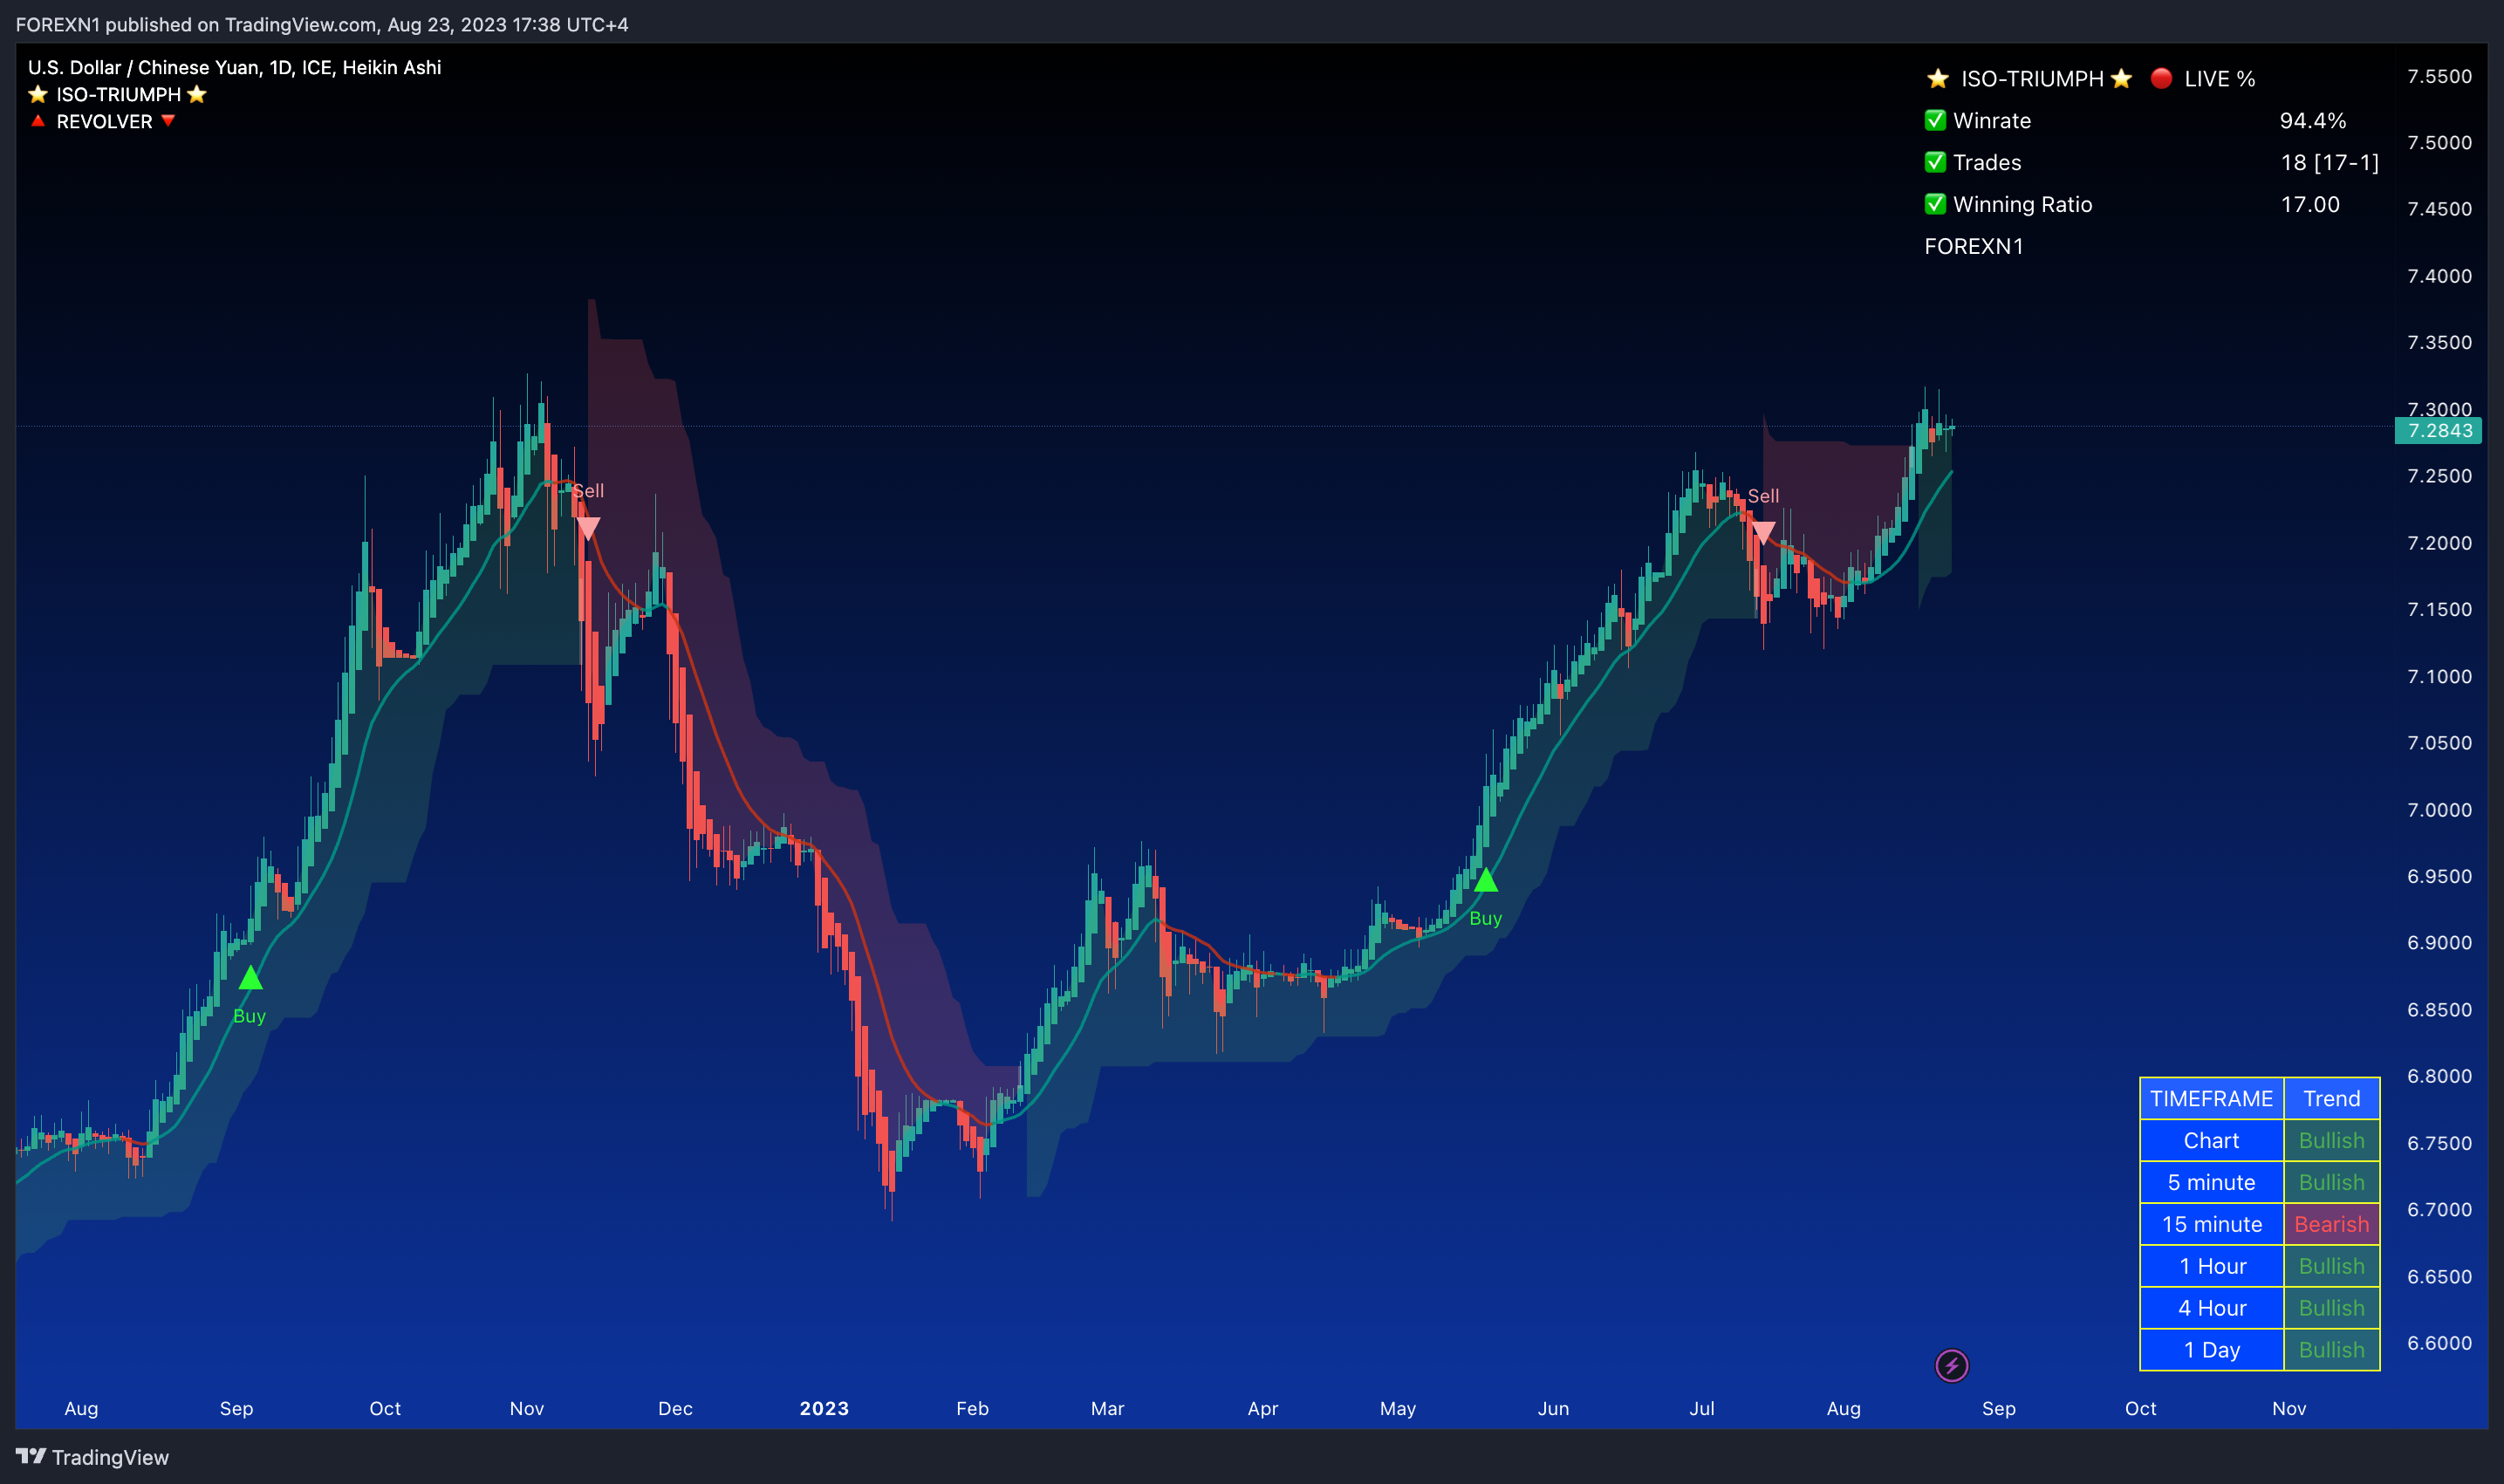This screenshot has height=1484, width=2504.
Task: Click the red down triangle after REVOLVER
Action: (x=168, y=121)
